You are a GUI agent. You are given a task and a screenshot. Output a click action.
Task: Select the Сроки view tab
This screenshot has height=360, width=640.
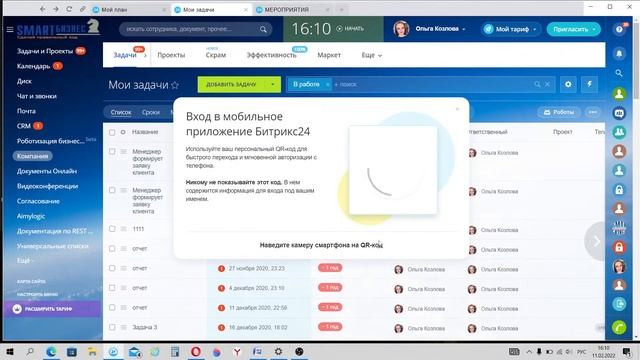[x=151, y=112]
